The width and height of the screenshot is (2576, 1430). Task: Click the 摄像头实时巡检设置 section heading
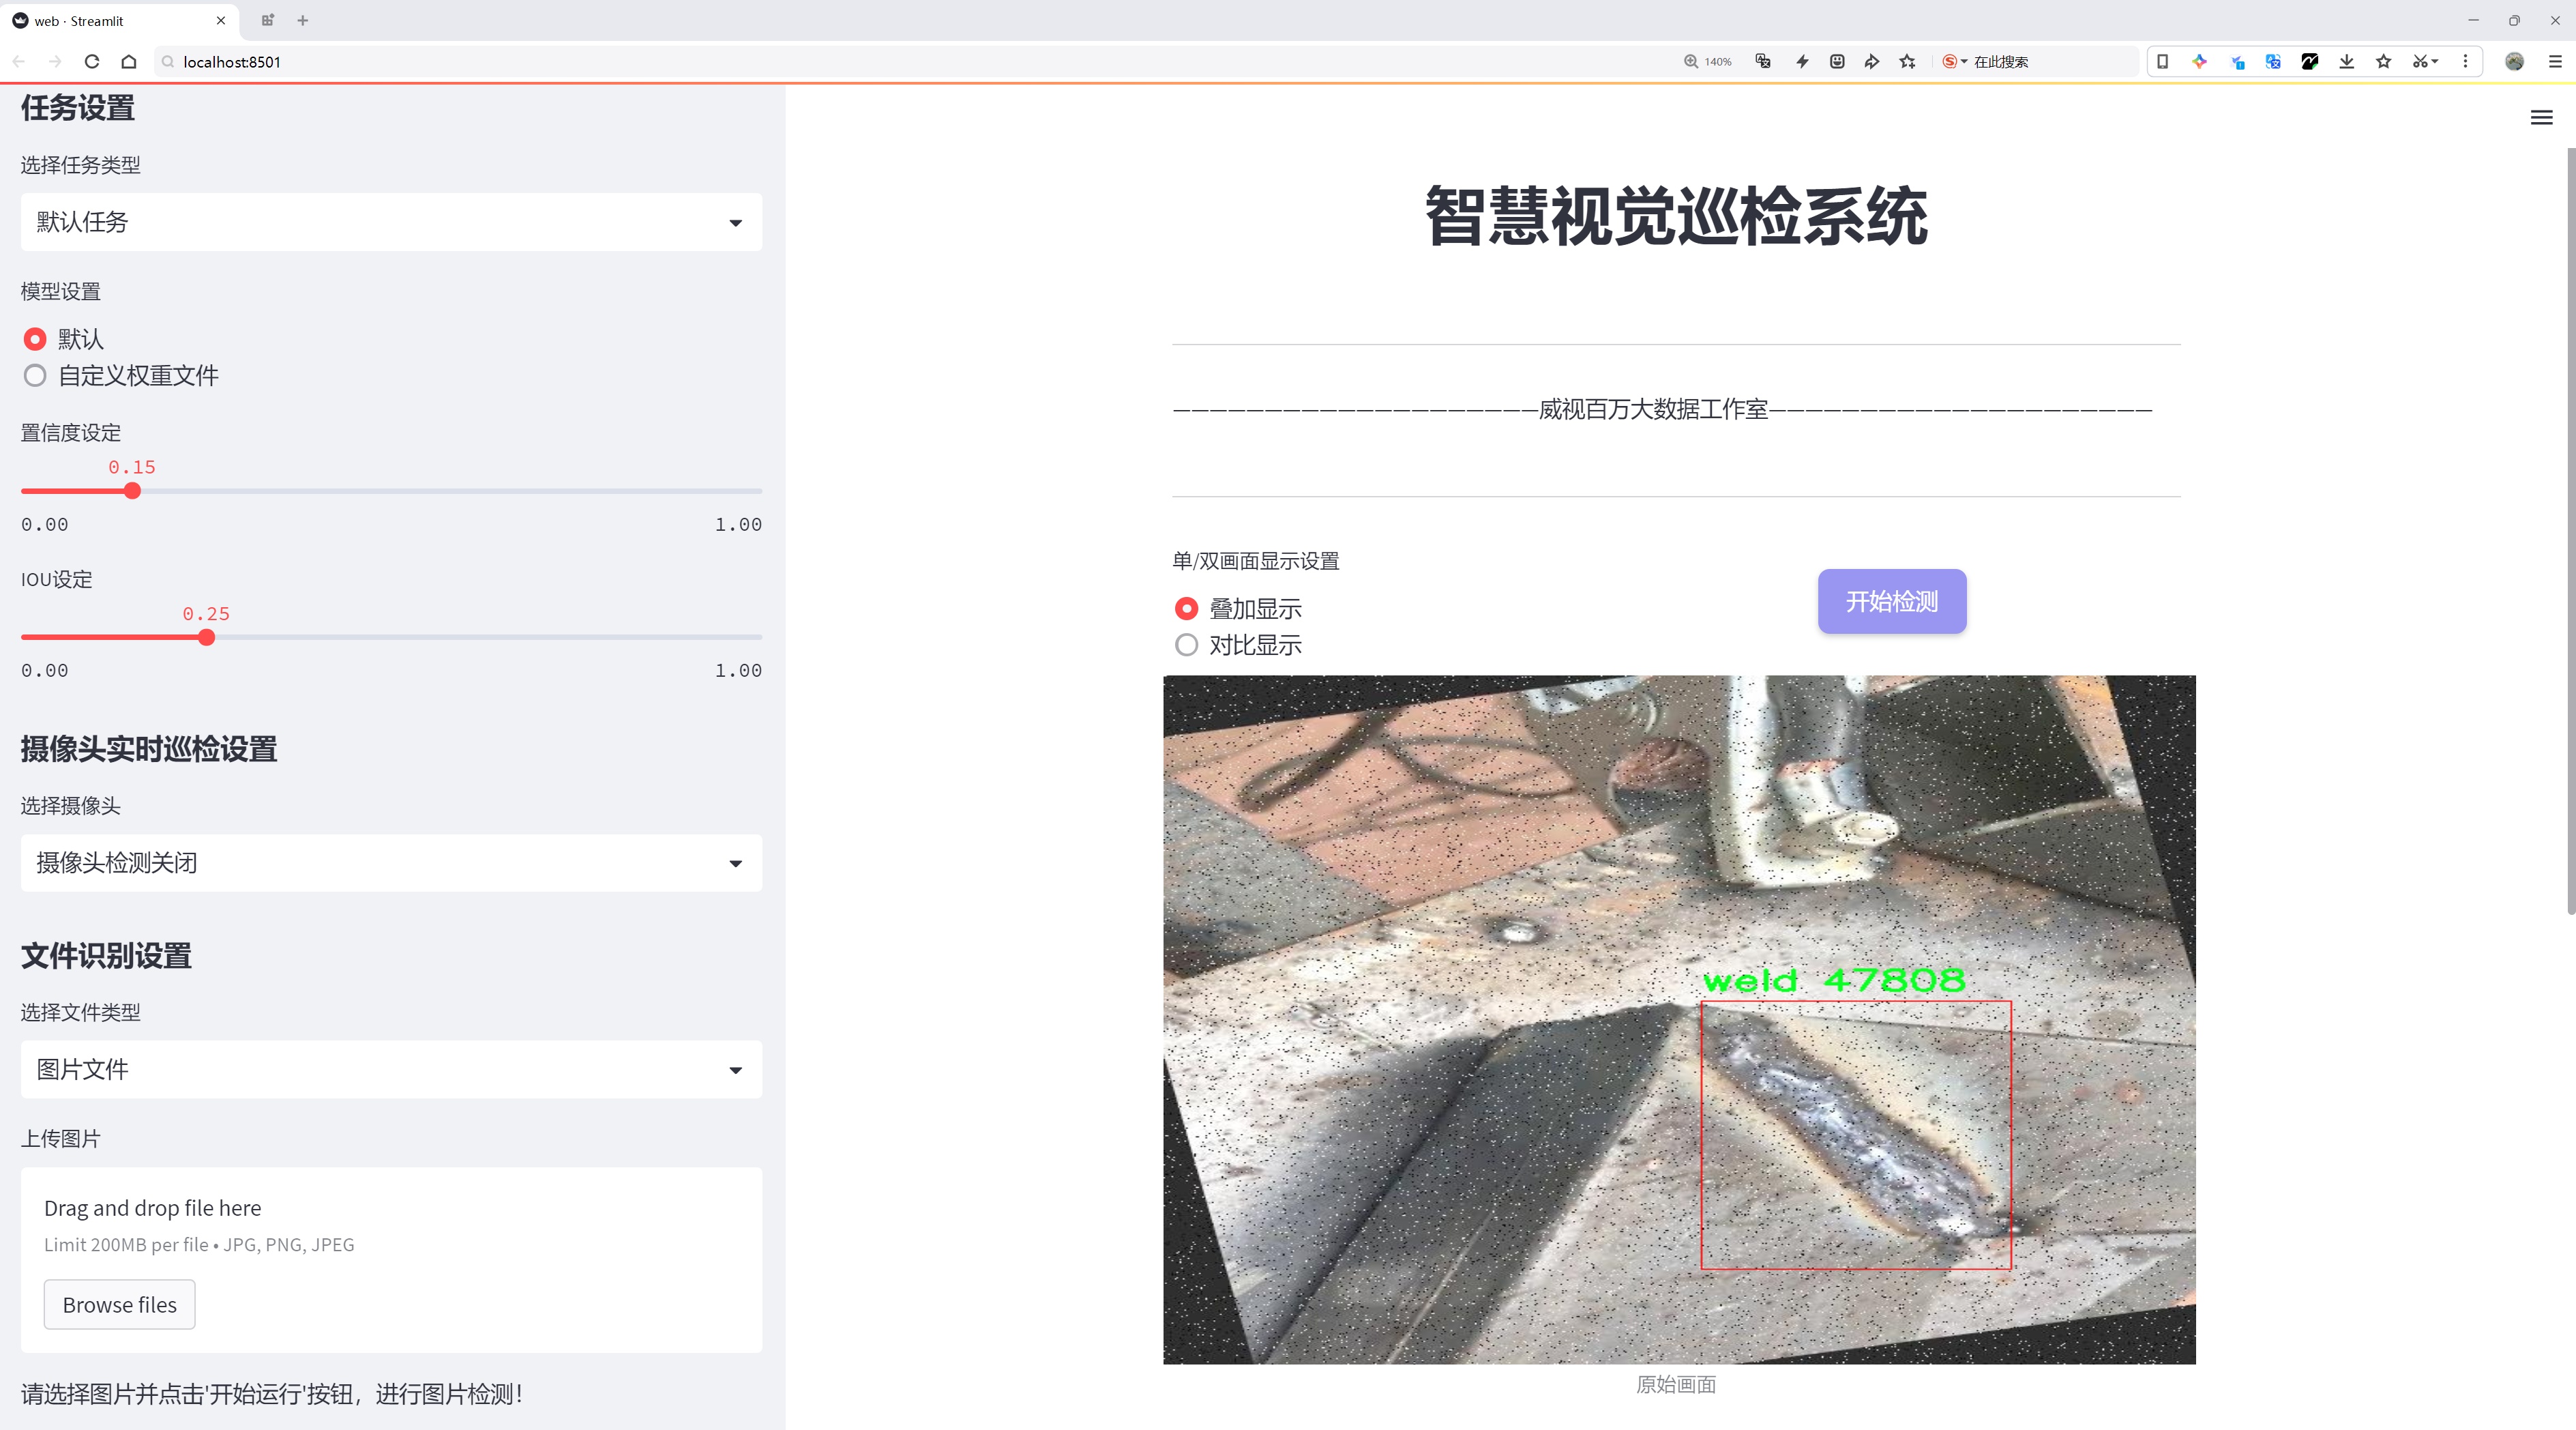click(149, 749)
